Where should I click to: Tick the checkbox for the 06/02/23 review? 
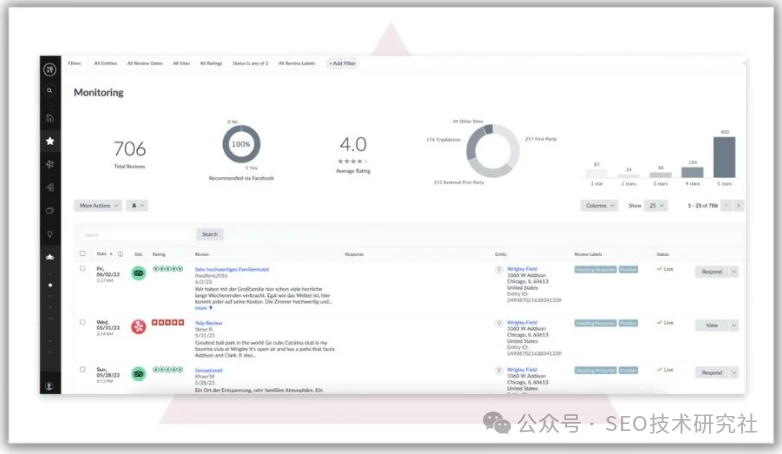[x=83, y=270]
